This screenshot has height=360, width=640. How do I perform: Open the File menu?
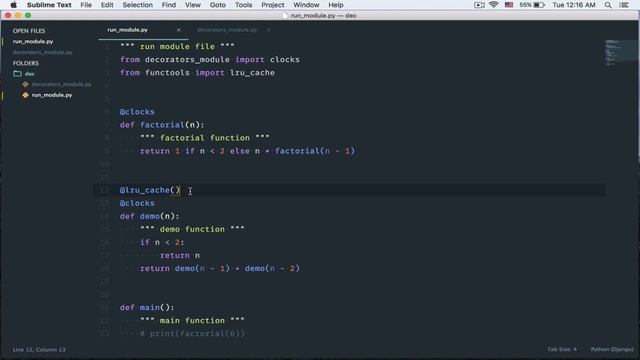pyautogui.click(x=86, y=5)
